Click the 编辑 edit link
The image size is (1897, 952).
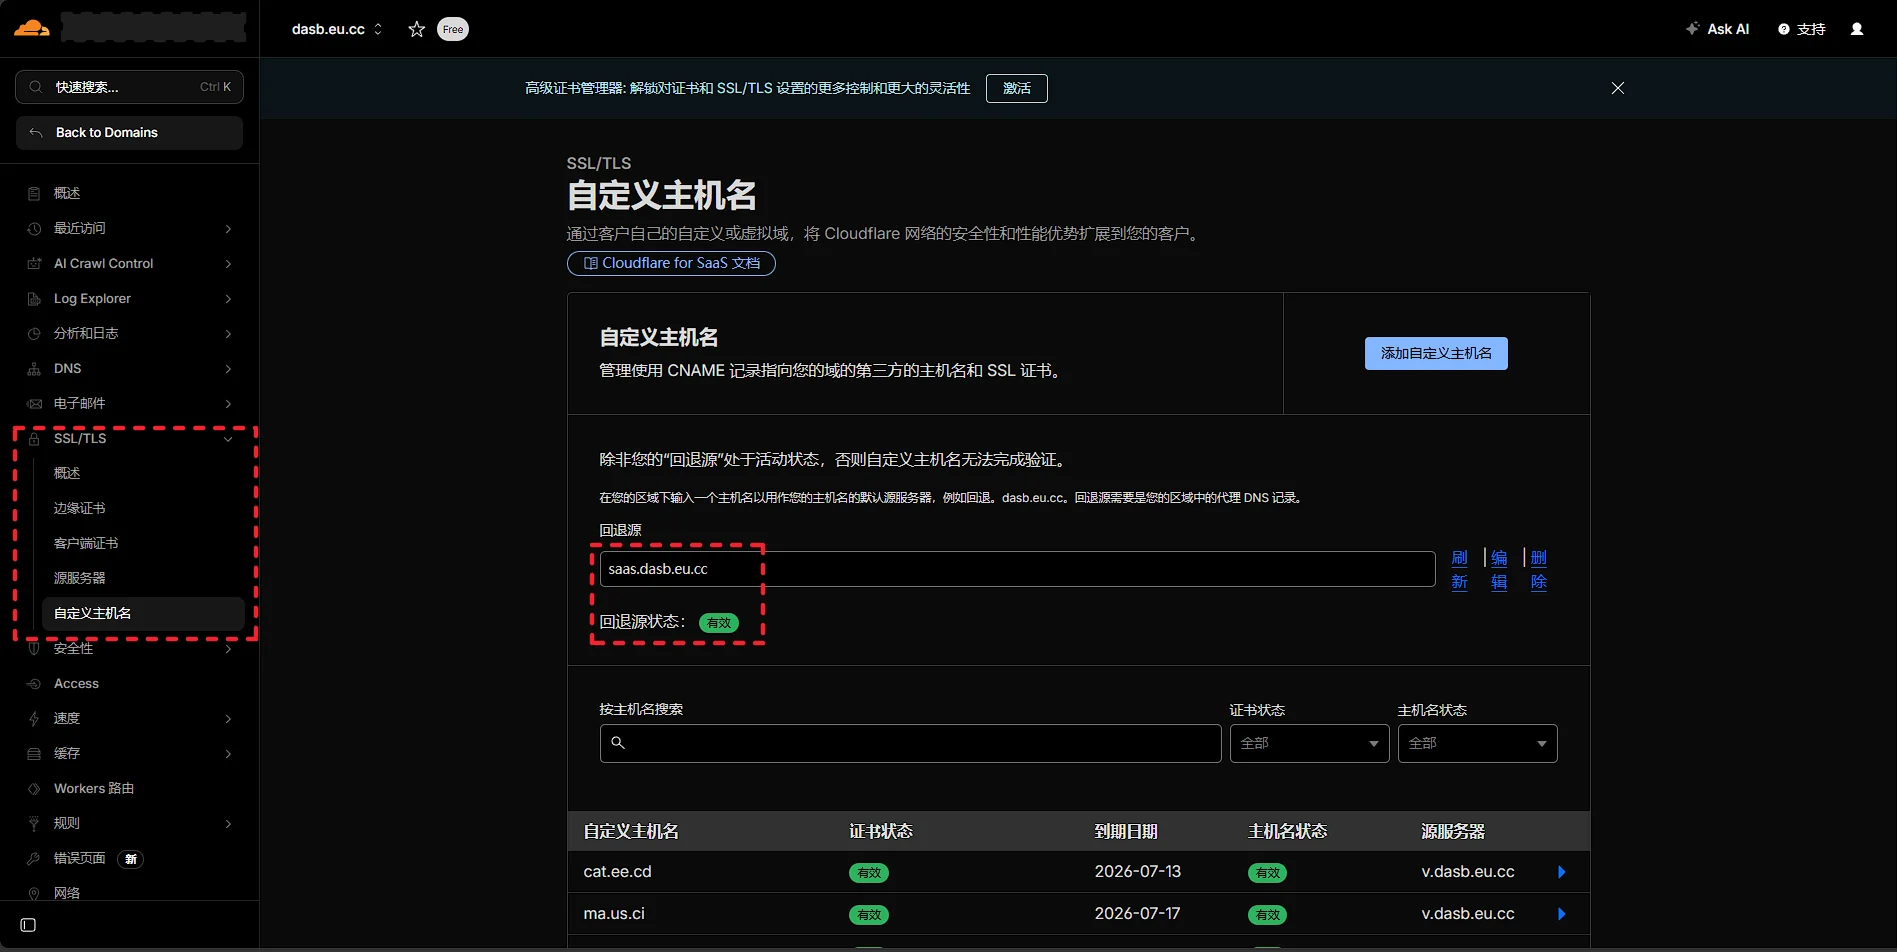[x=1499, y=569]
